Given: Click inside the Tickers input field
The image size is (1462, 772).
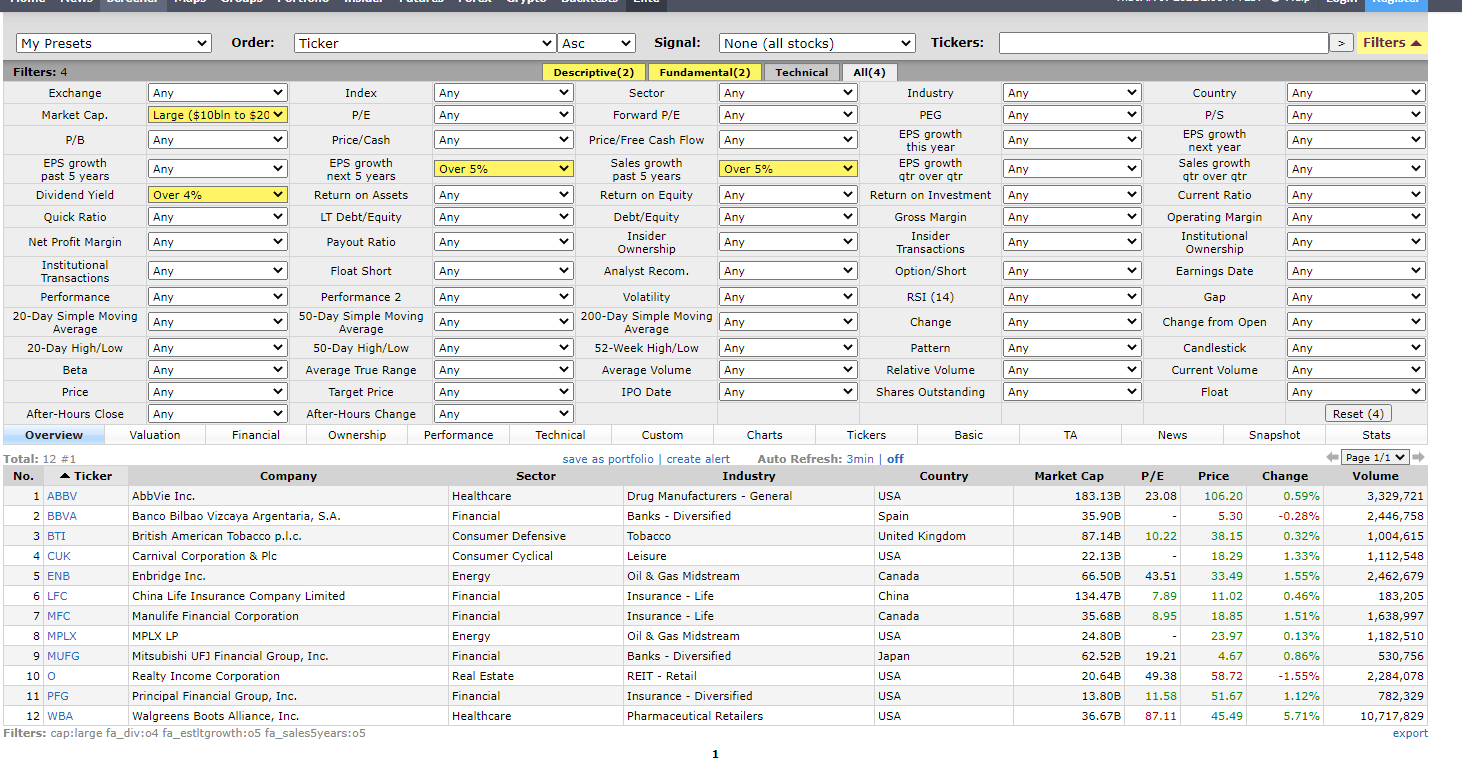Looking at the screenshot, I should click(x=1163, y=43).
